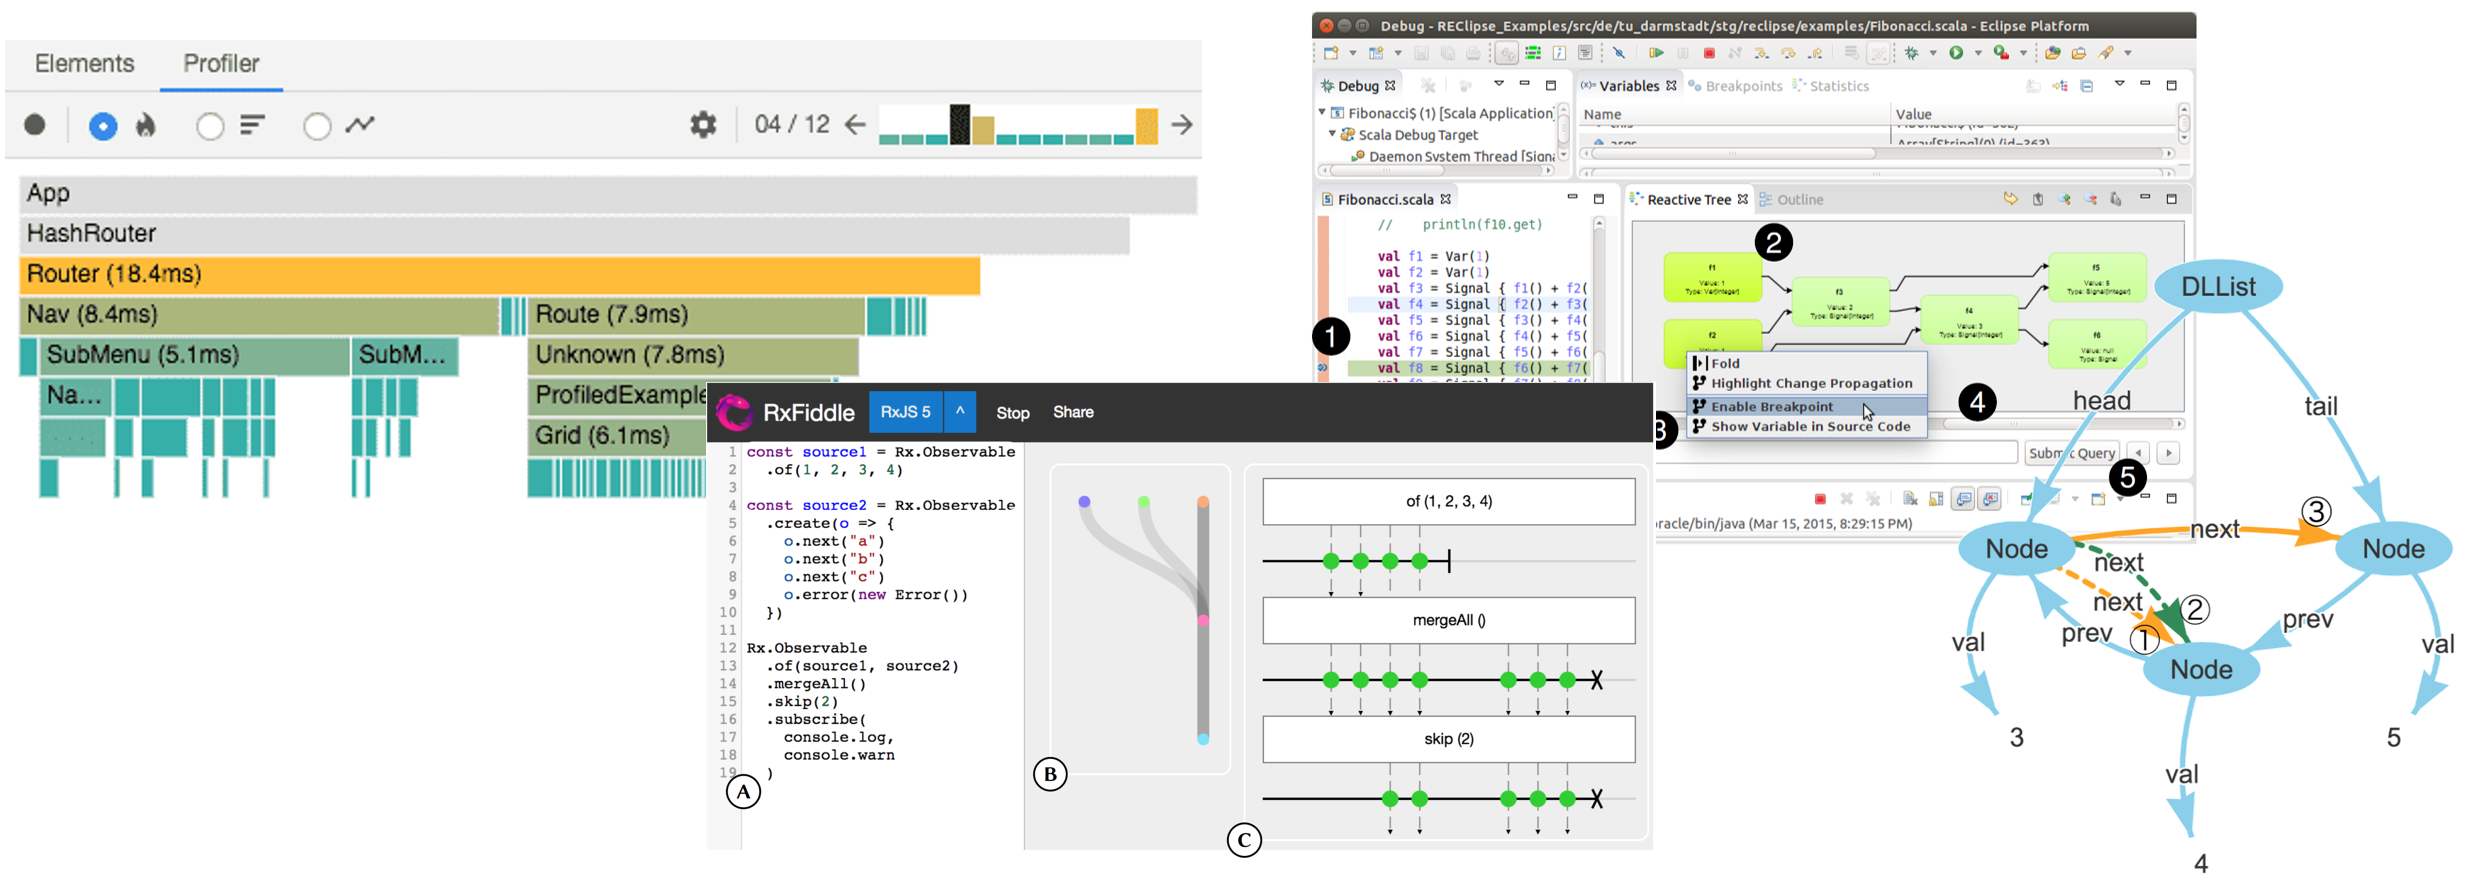This screenshot has width=2465, height=890.
Task: Select the ranked chart radio button
Action: [210, 126]
